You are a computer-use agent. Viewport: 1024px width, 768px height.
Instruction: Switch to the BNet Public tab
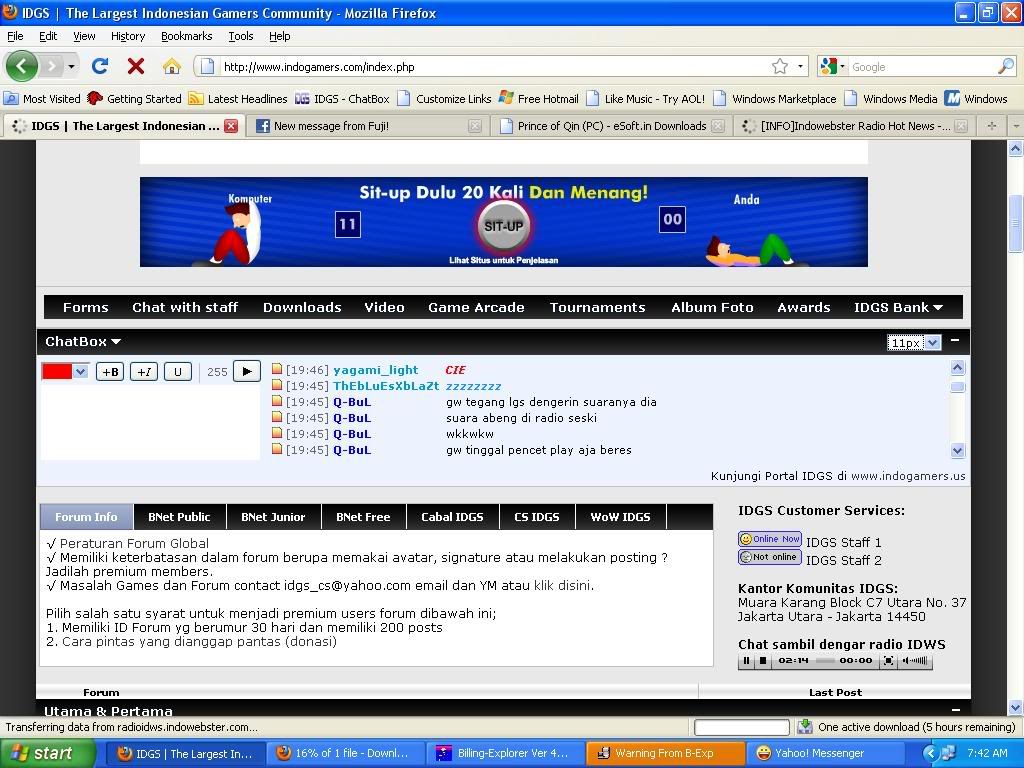tap(180, 517)
